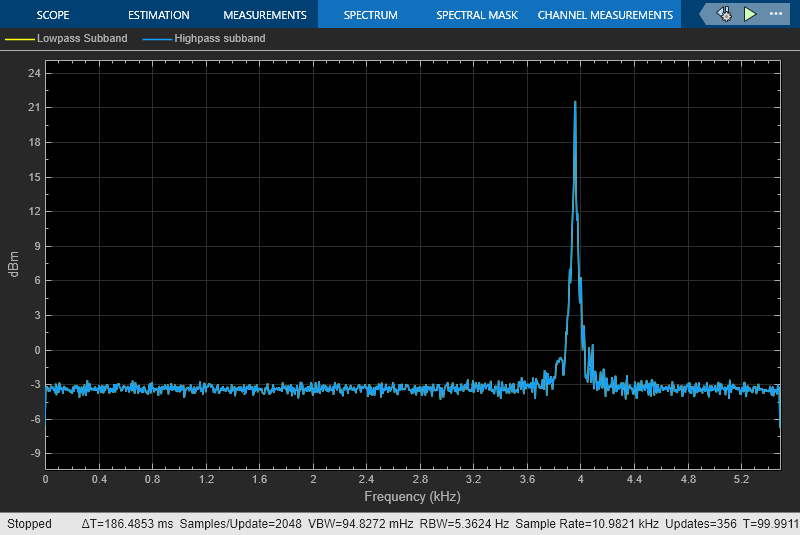This screenshot has height=535, width=800.
Task: Open the step-back settings gear icon
Action: pyautogui.click(x=724, y=14)
